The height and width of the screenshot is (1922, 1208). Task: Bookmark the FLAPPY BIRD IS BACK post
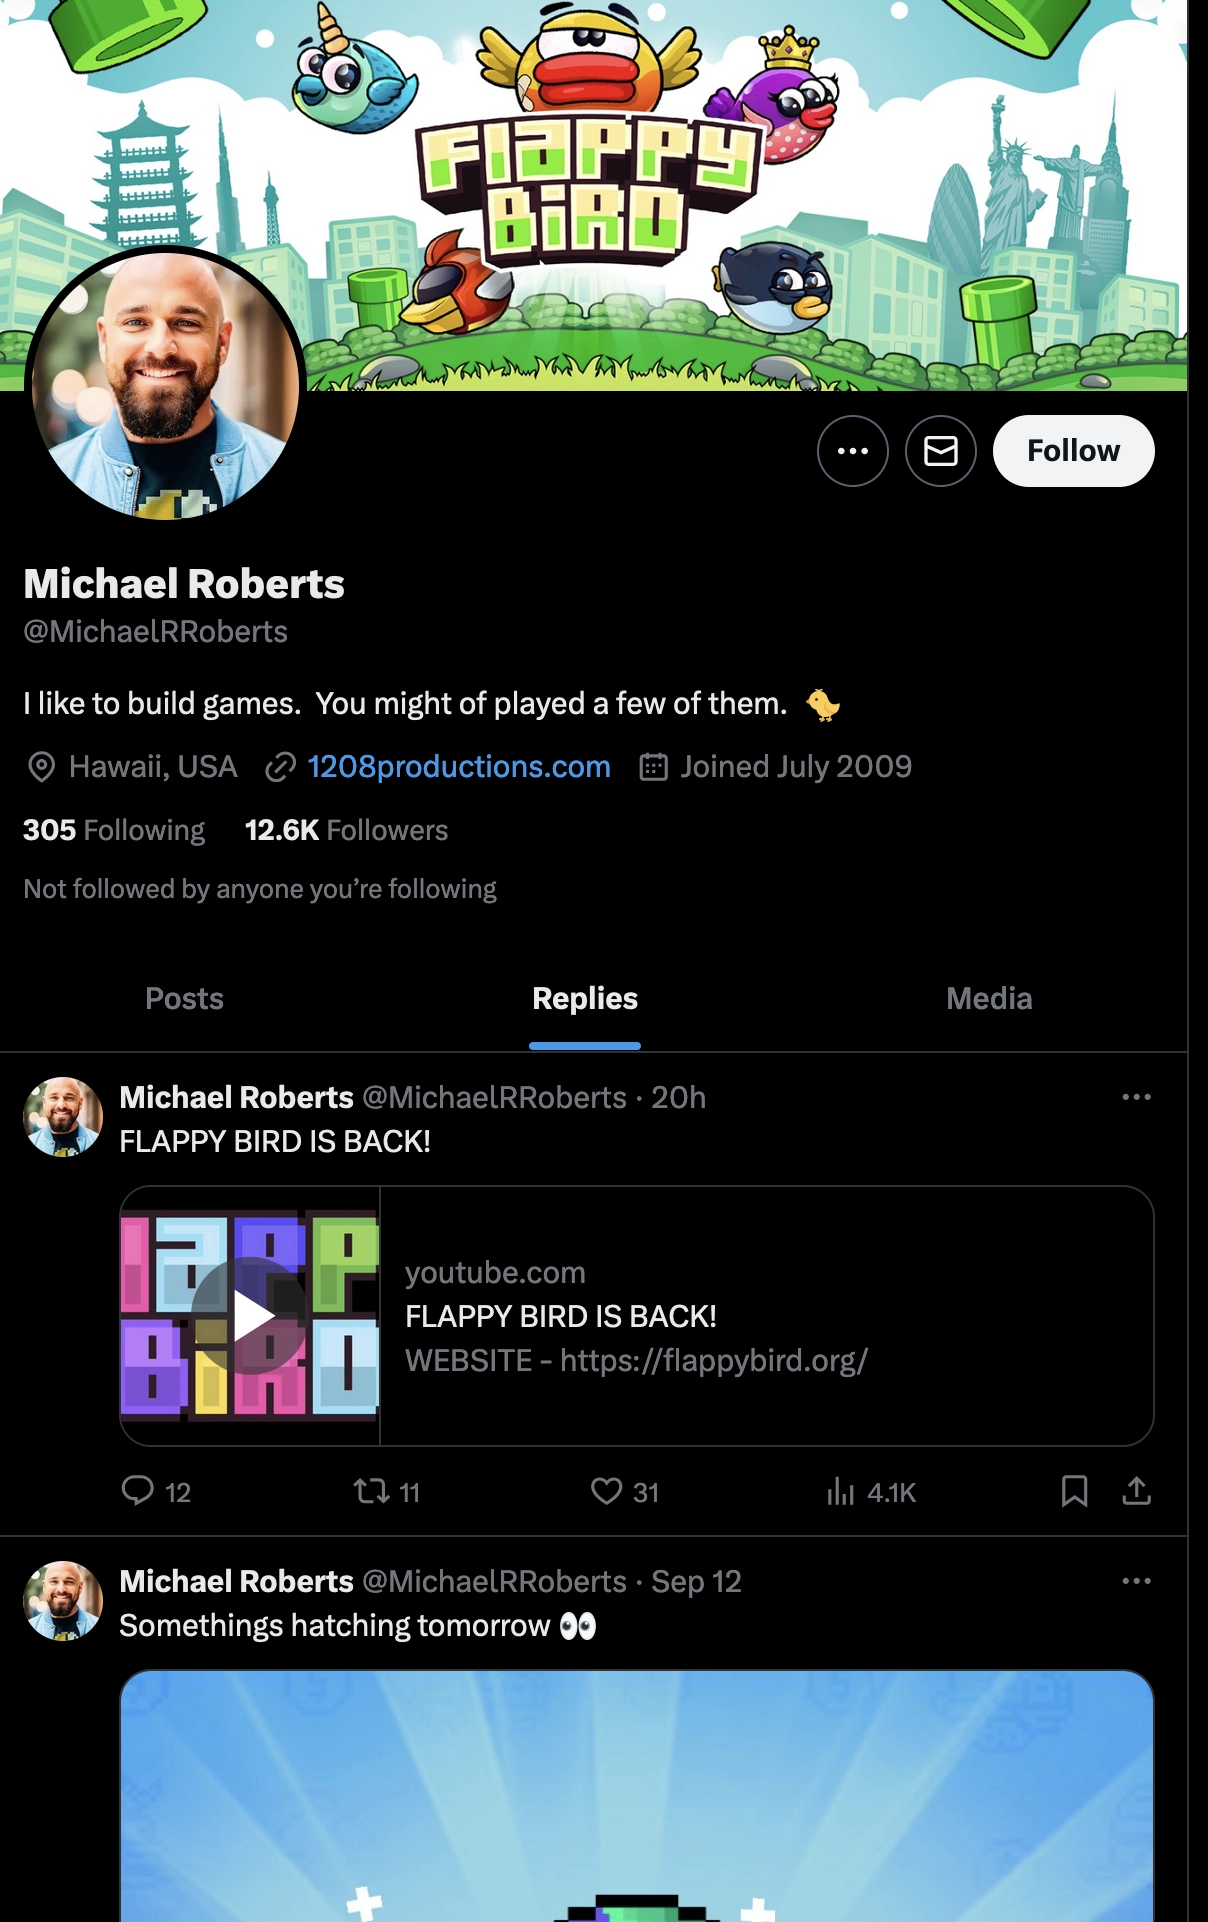coord(1074,1491)
